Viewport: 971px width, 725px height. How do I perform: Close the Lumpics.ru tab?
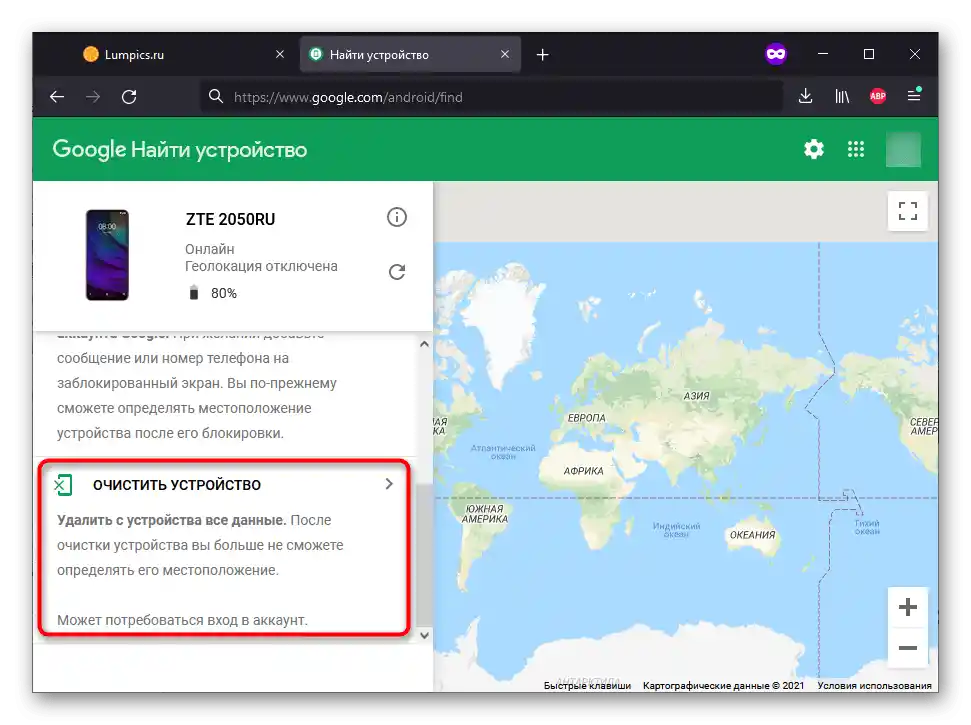280,54
